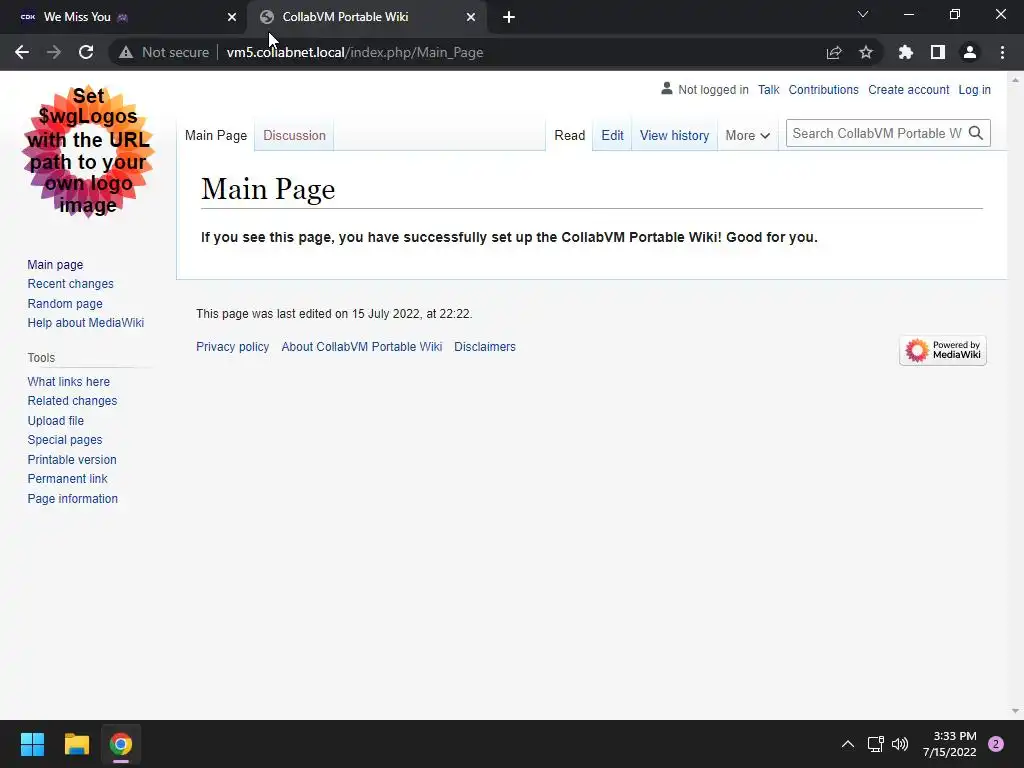Open the Disclaimers link
The image size is (1024, 768).
485,347
